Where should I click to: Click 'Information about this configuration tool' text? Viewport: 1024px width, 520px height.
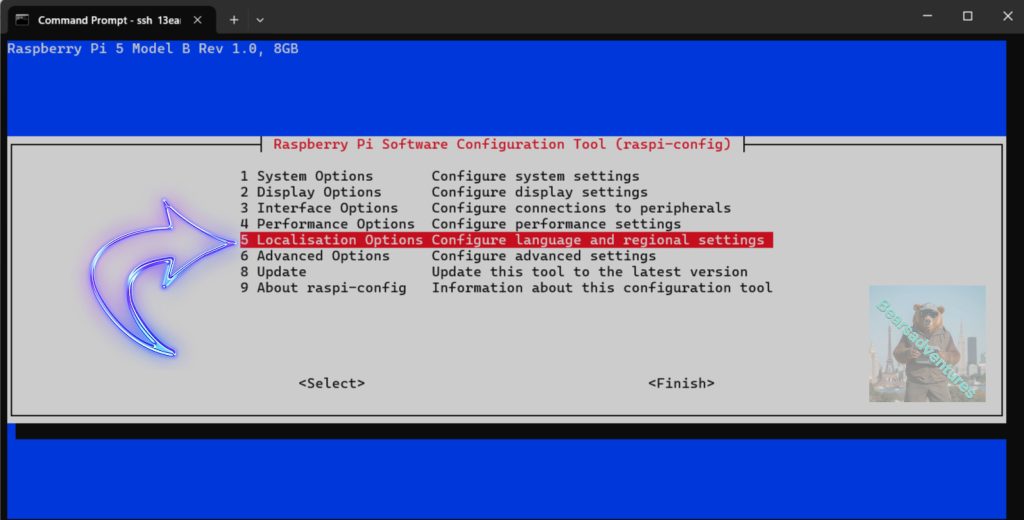click(x=602, y=288)
